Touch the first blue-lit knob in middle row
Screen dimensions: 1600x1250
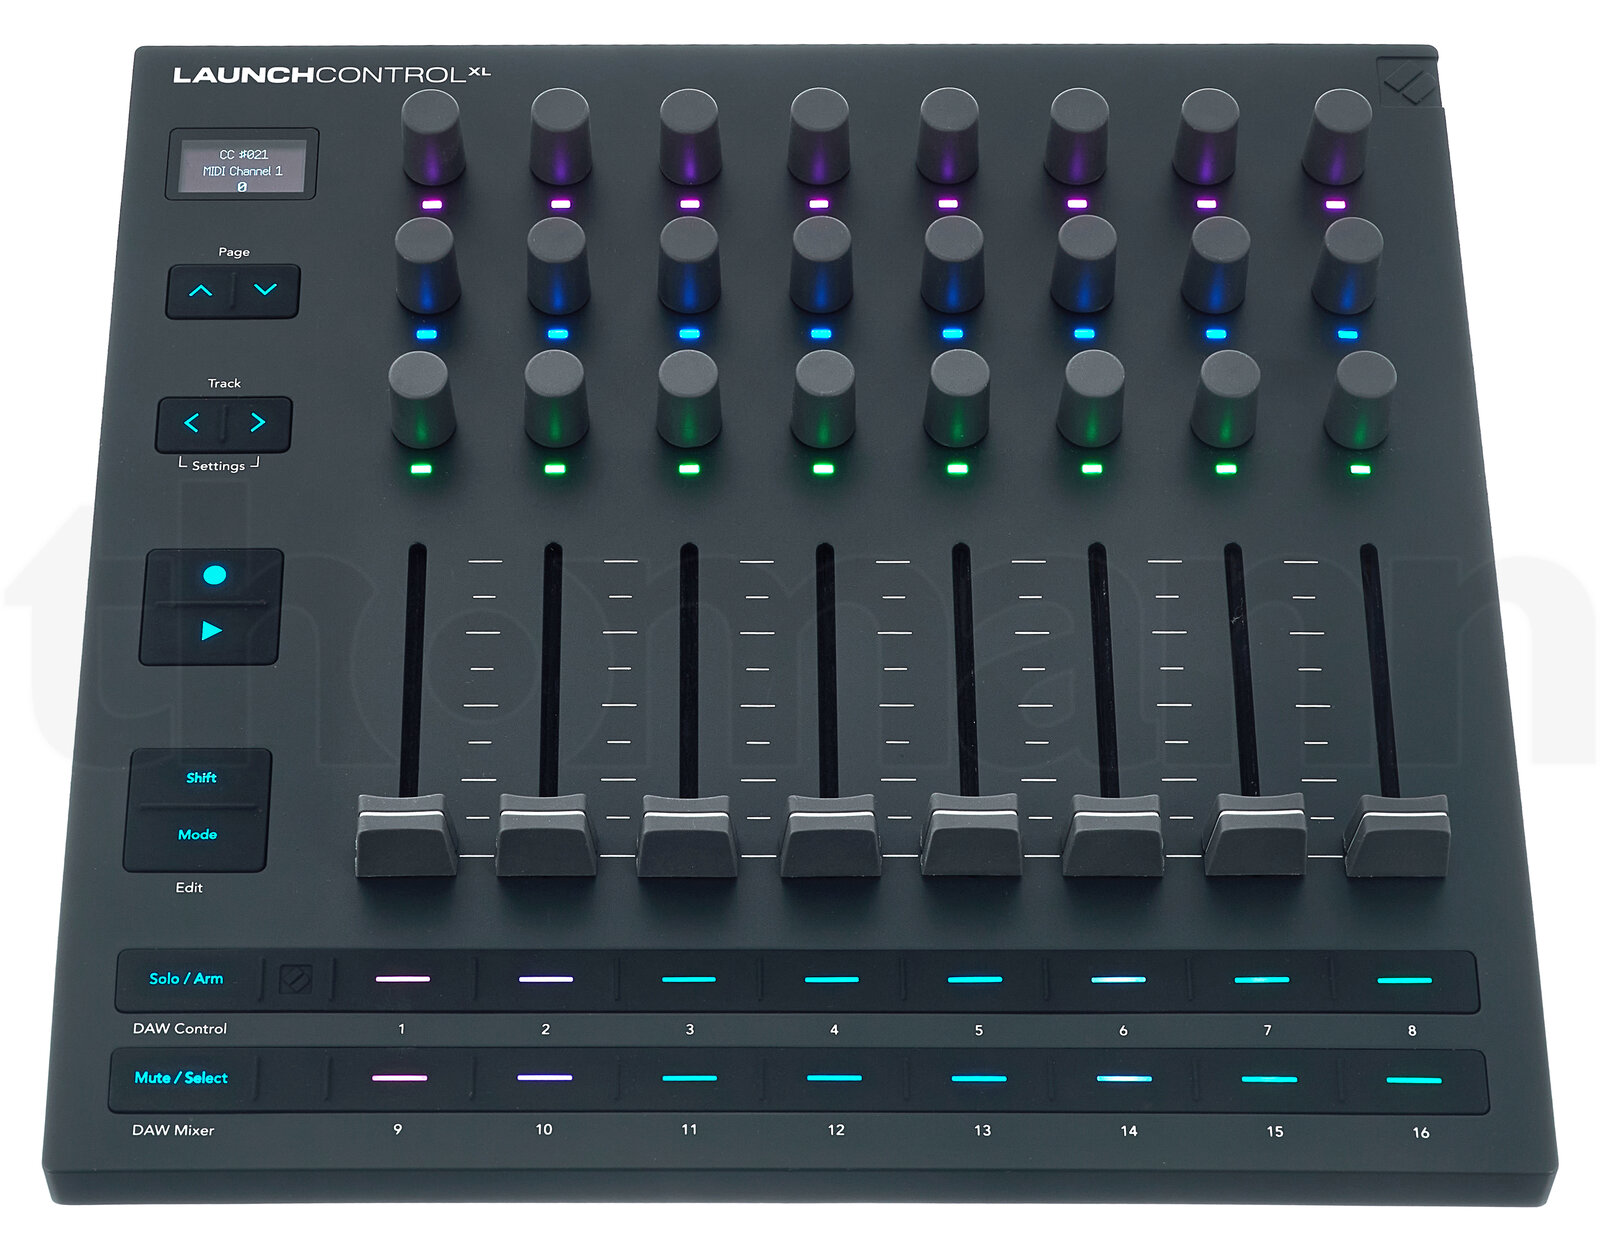pos(428,266)
